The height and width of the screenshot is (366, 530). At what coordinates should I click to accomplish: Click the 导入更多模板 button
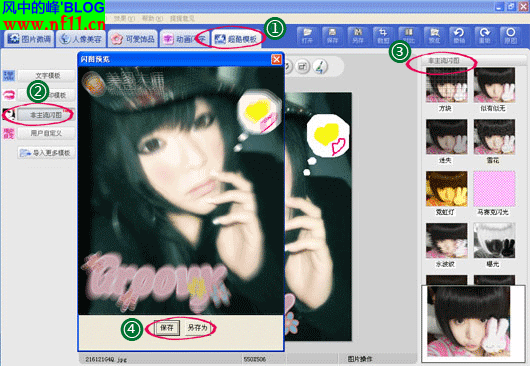point(47,153)
